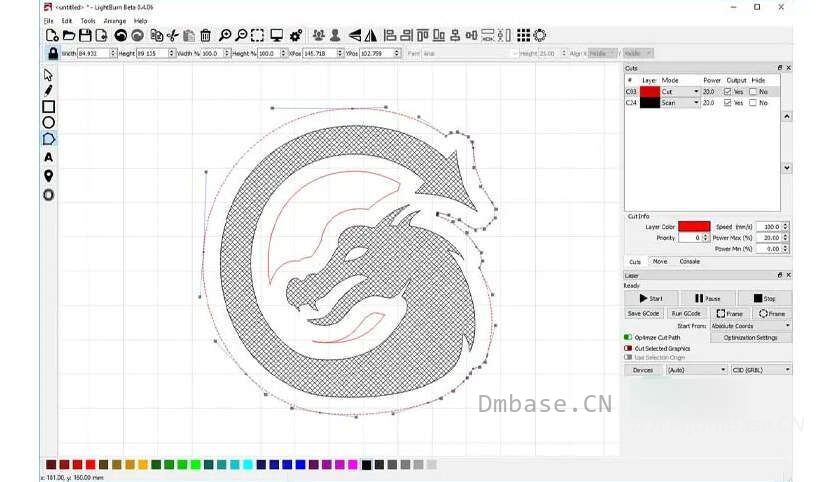The image size is (833, 482).
Task: Open settings with the gears icon
Action: [296, 36]
